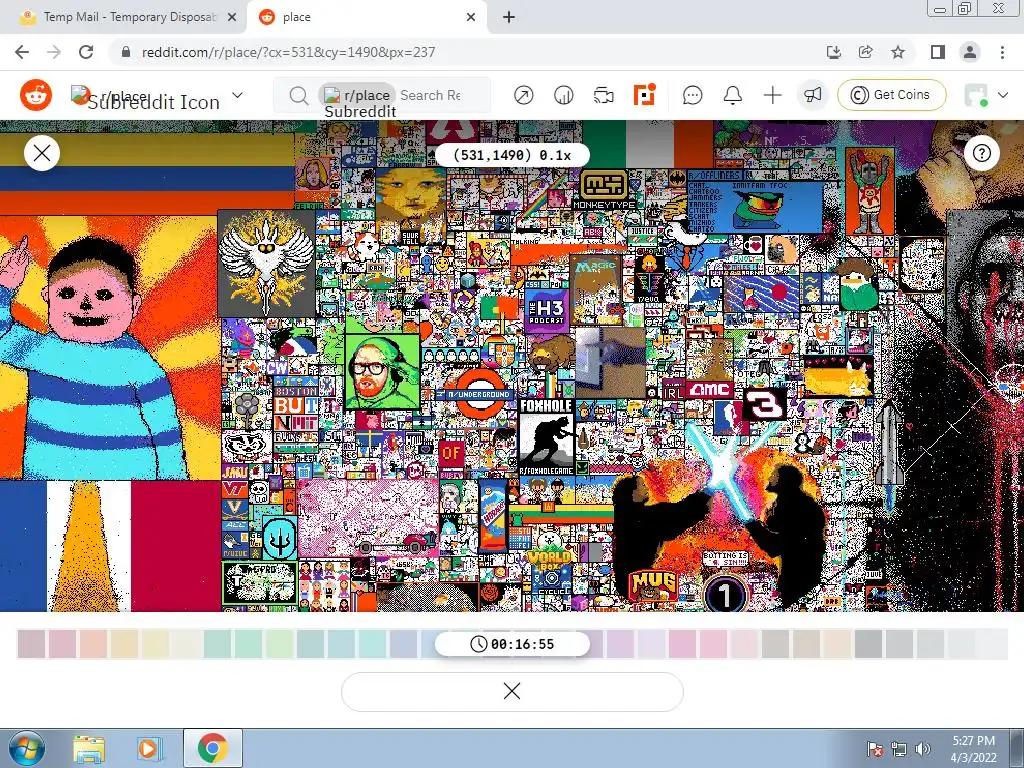Click the Underground roundel on canvas
Image resolution: width=1024 pixels, height=768 pixels.
[480, 394]
